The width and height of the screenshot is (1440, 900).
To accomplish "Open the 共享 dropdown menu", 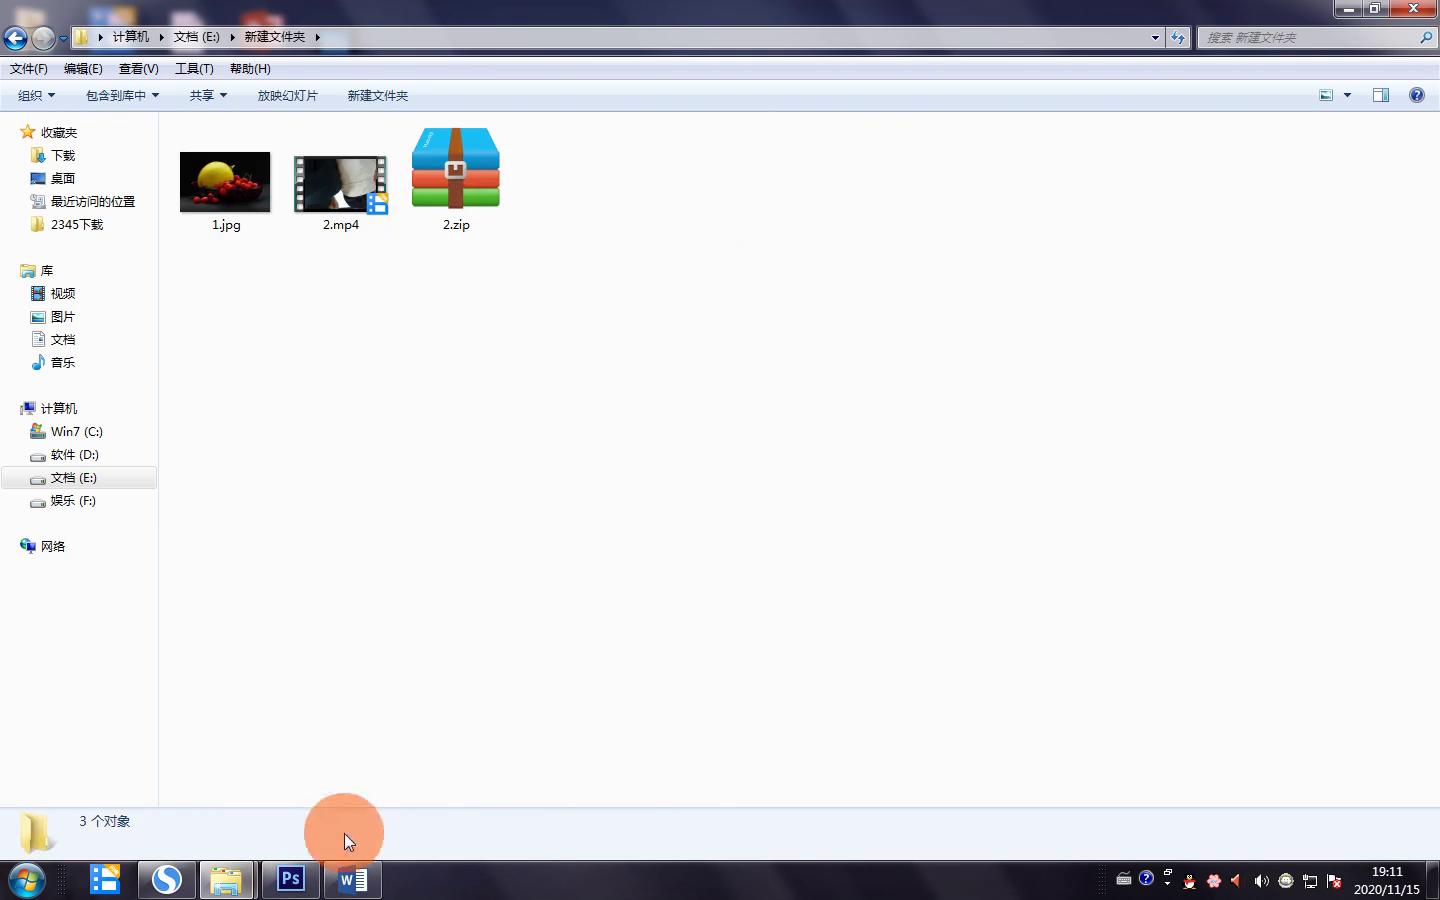I will [x=208, y=96].
